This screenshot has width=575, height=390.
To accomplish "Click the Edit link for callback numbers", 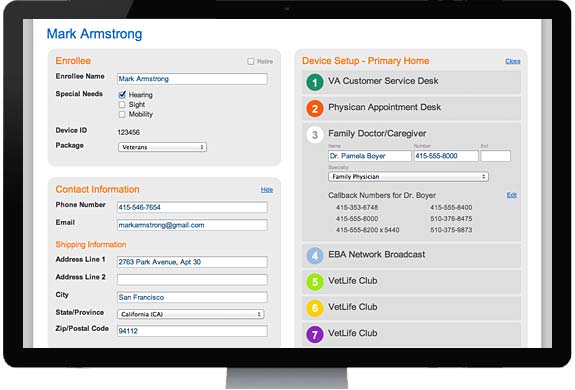I will (x=512, y=195).
